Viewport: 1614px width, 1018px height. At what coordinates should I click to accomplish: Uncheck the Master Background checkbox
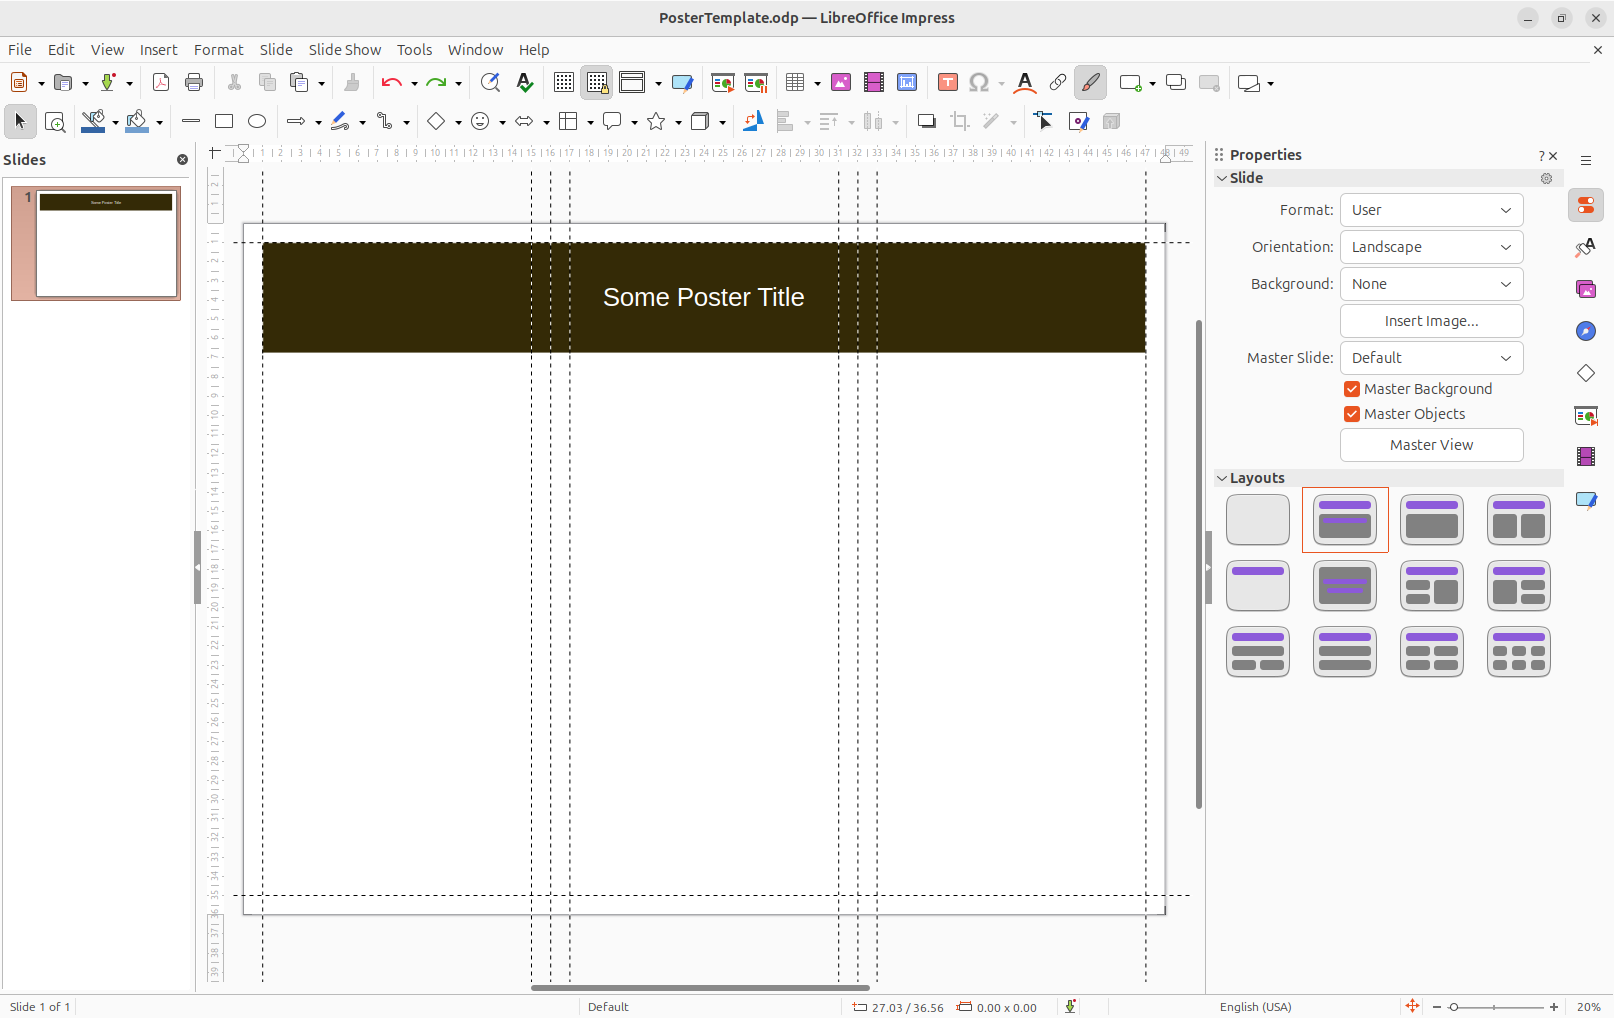click(x=1352, y=389)
